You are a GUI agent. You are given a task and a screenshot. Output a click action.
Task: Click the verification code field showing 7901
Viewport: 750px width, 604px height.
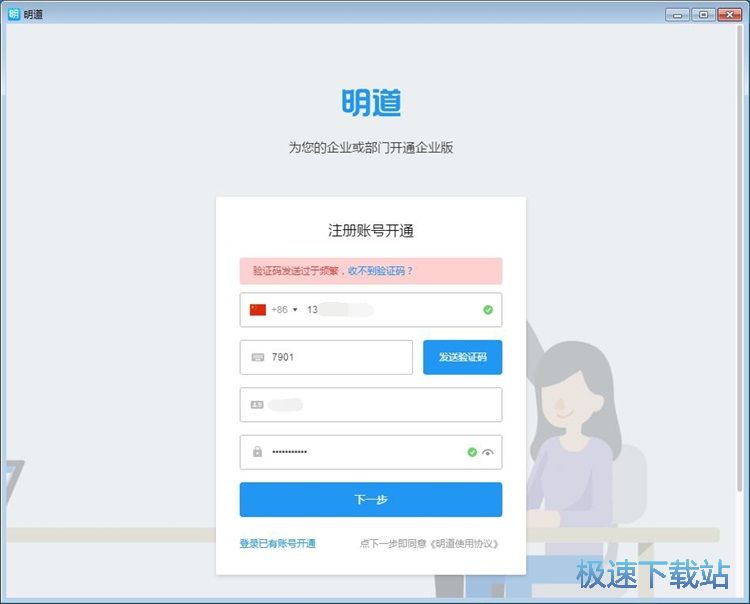(326, 357)
